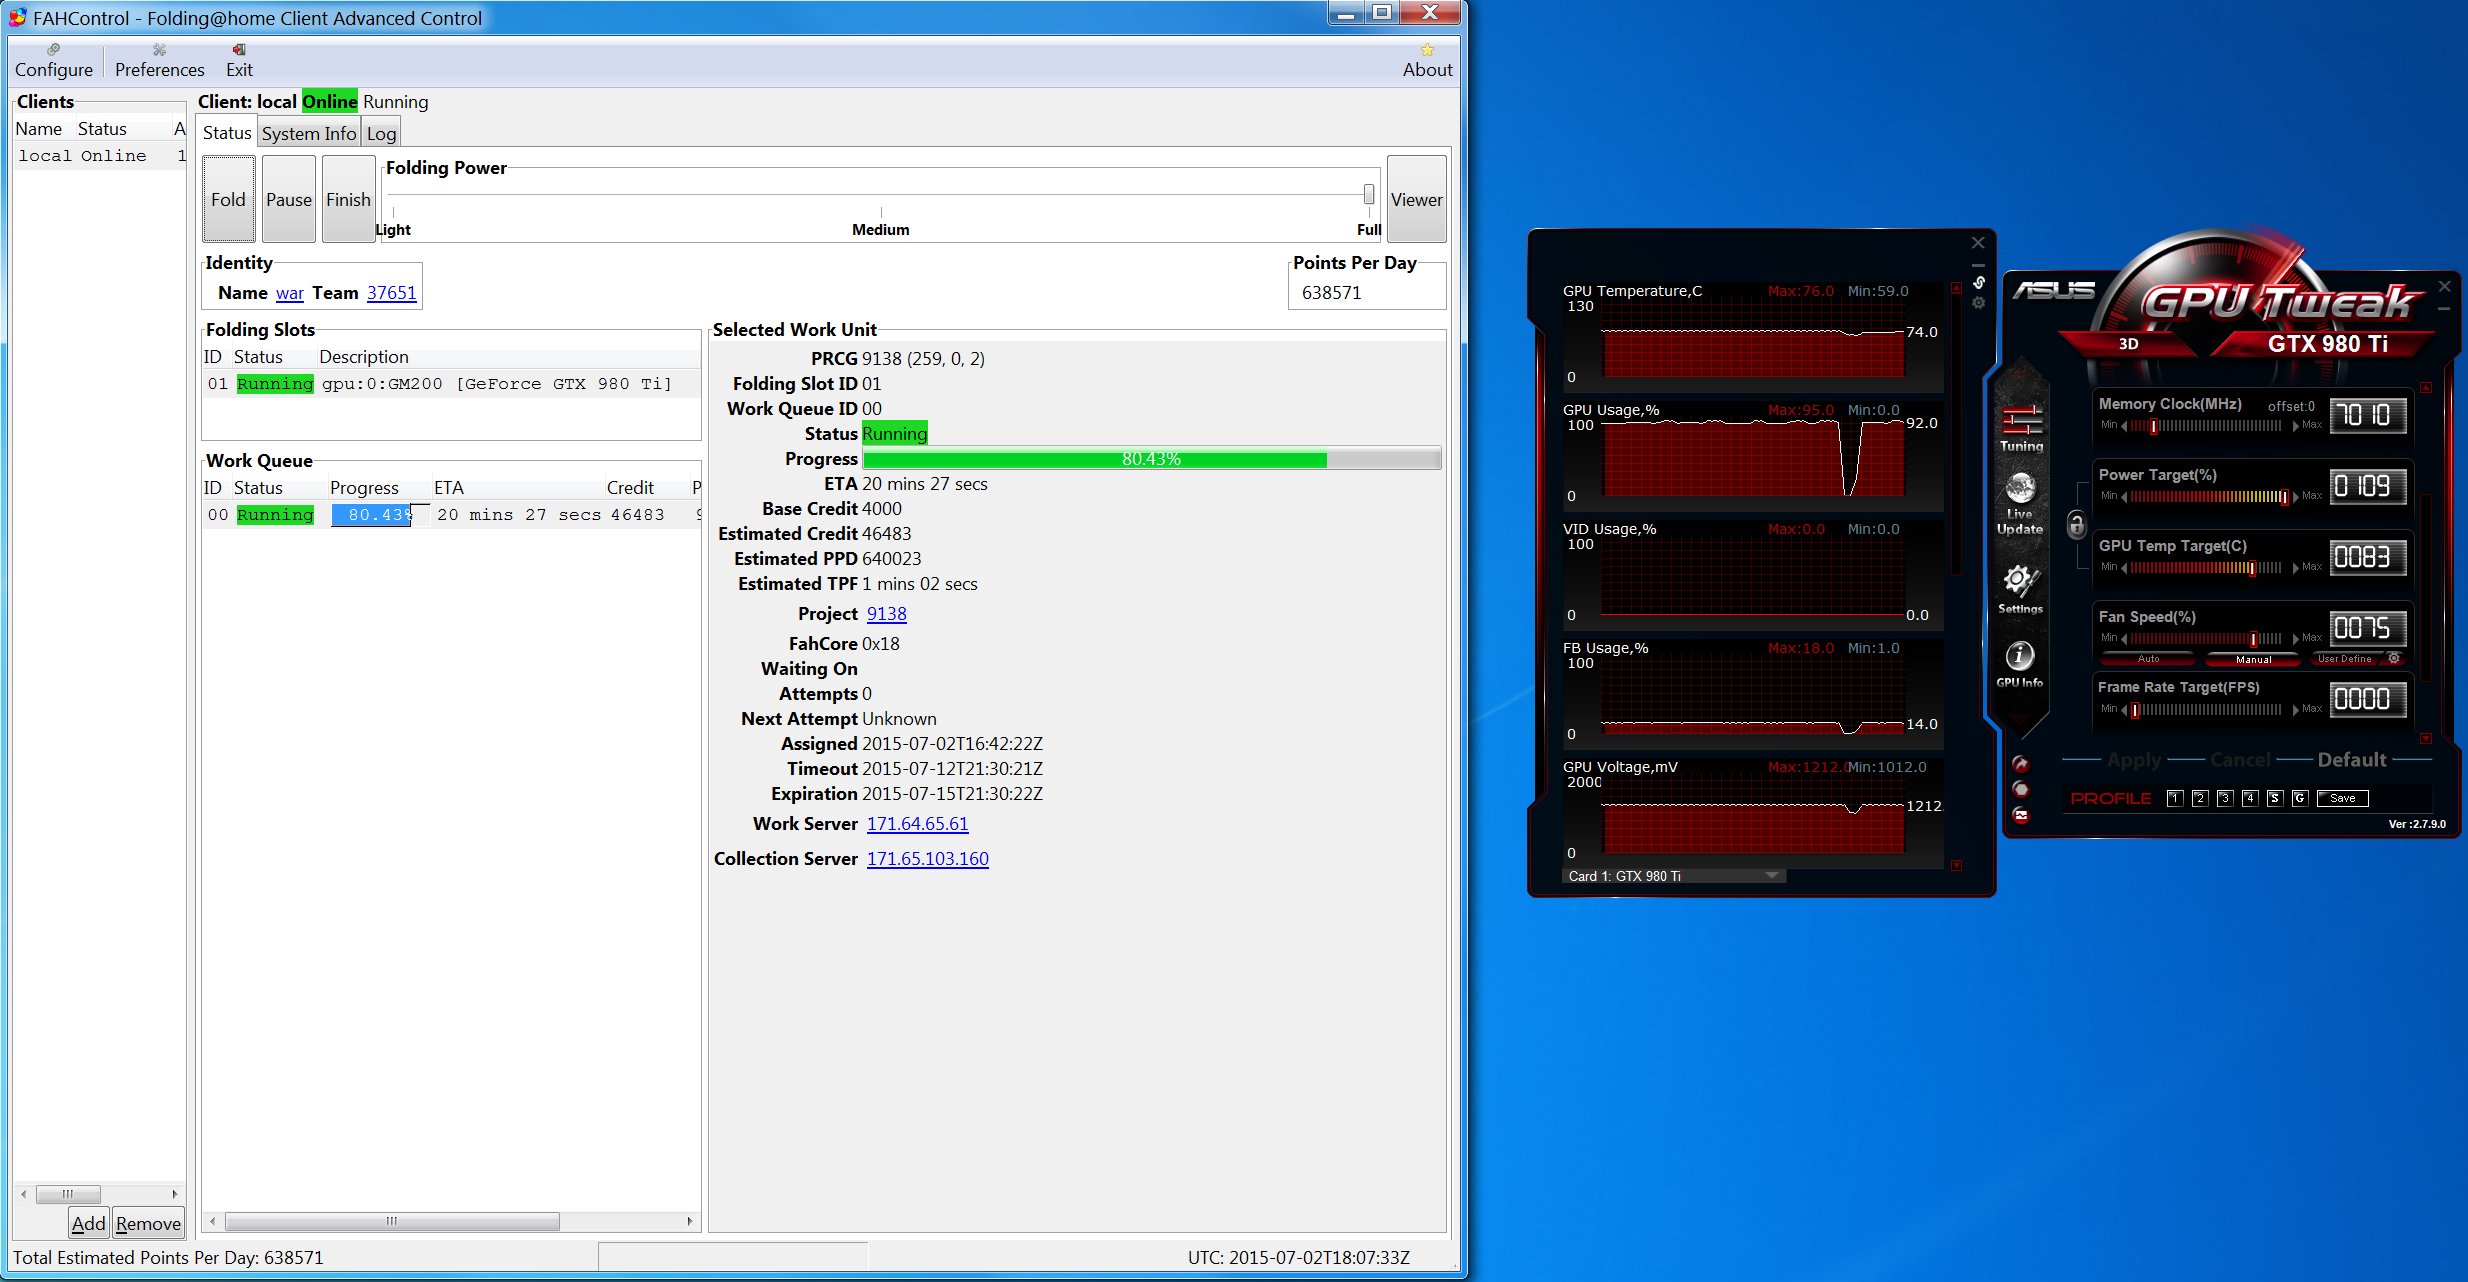This screenshot has height=1282, width=2468.
Task: Set fan speed mode to User Define
Action: (2345, 659)
